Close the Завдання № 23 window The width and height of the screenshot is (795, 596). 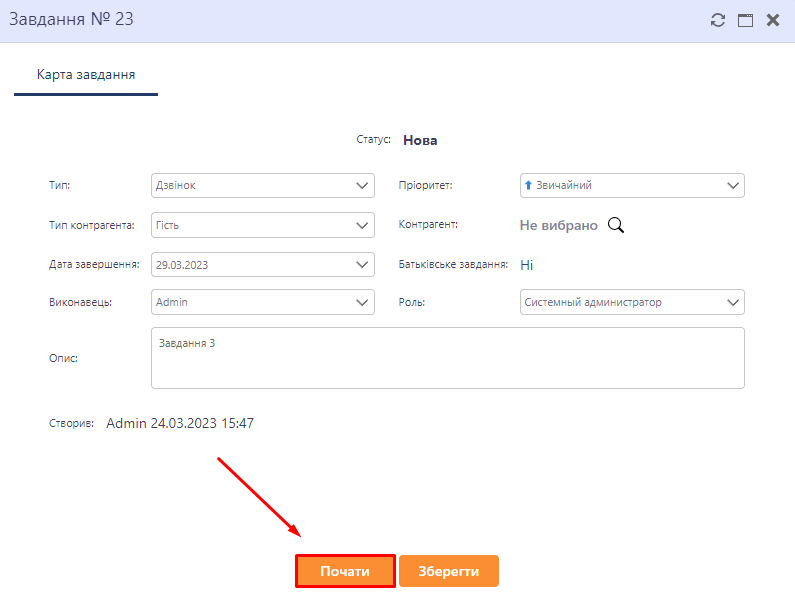tap(773, 20)
